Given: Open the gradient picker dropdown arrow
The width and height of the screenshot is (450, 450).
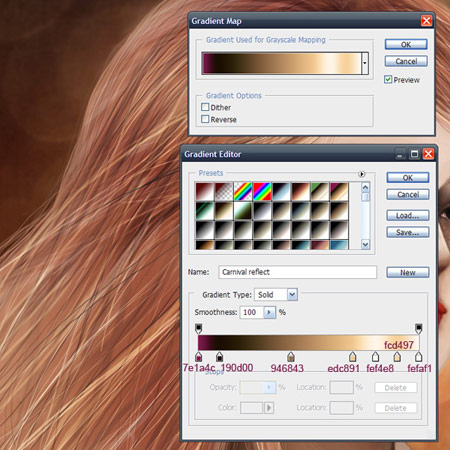Looking at the screenshot, I should (x=365, y=63).
